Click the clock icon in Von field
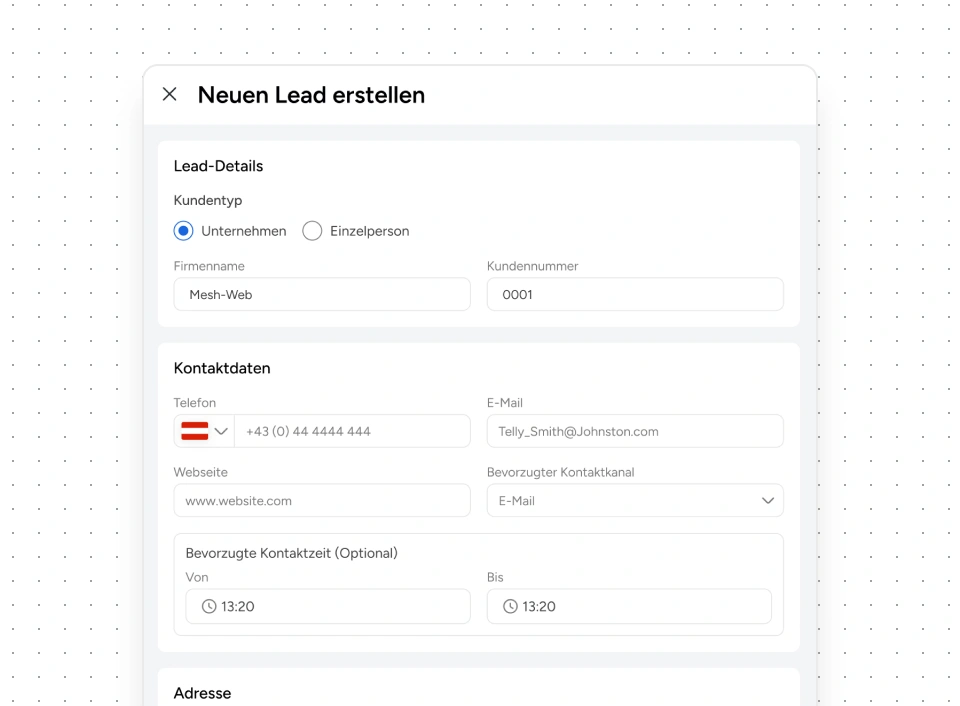Image resolution: width=960 pixels, height=706 pixels. click(209, 606)
